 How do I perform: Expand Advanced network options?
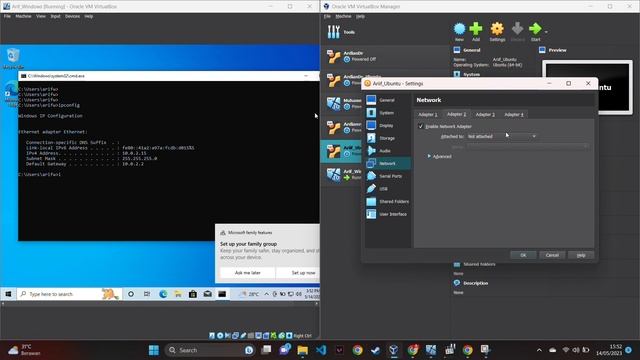pos(440,156)
